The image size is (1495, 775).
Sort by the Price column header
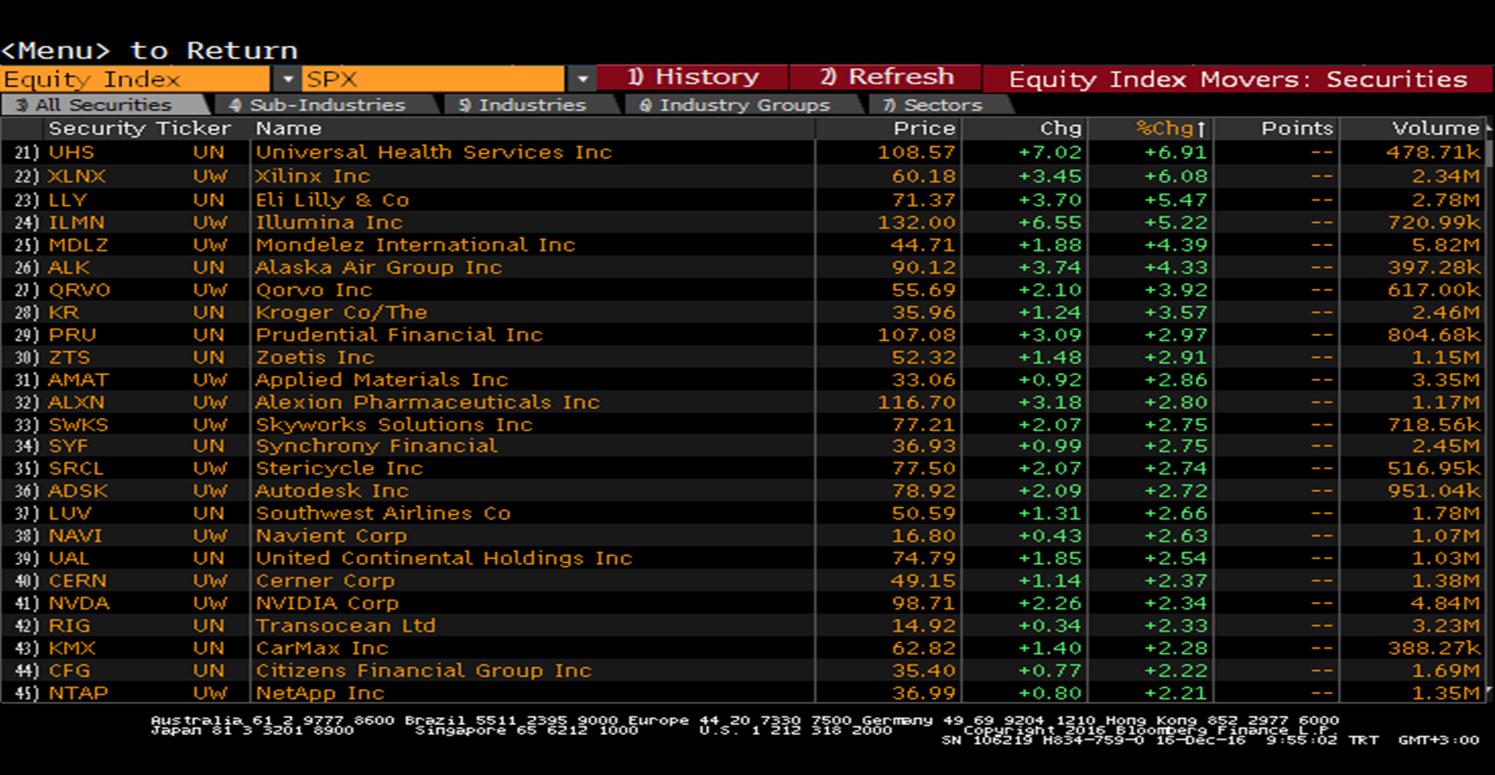(x=887, y=128)
